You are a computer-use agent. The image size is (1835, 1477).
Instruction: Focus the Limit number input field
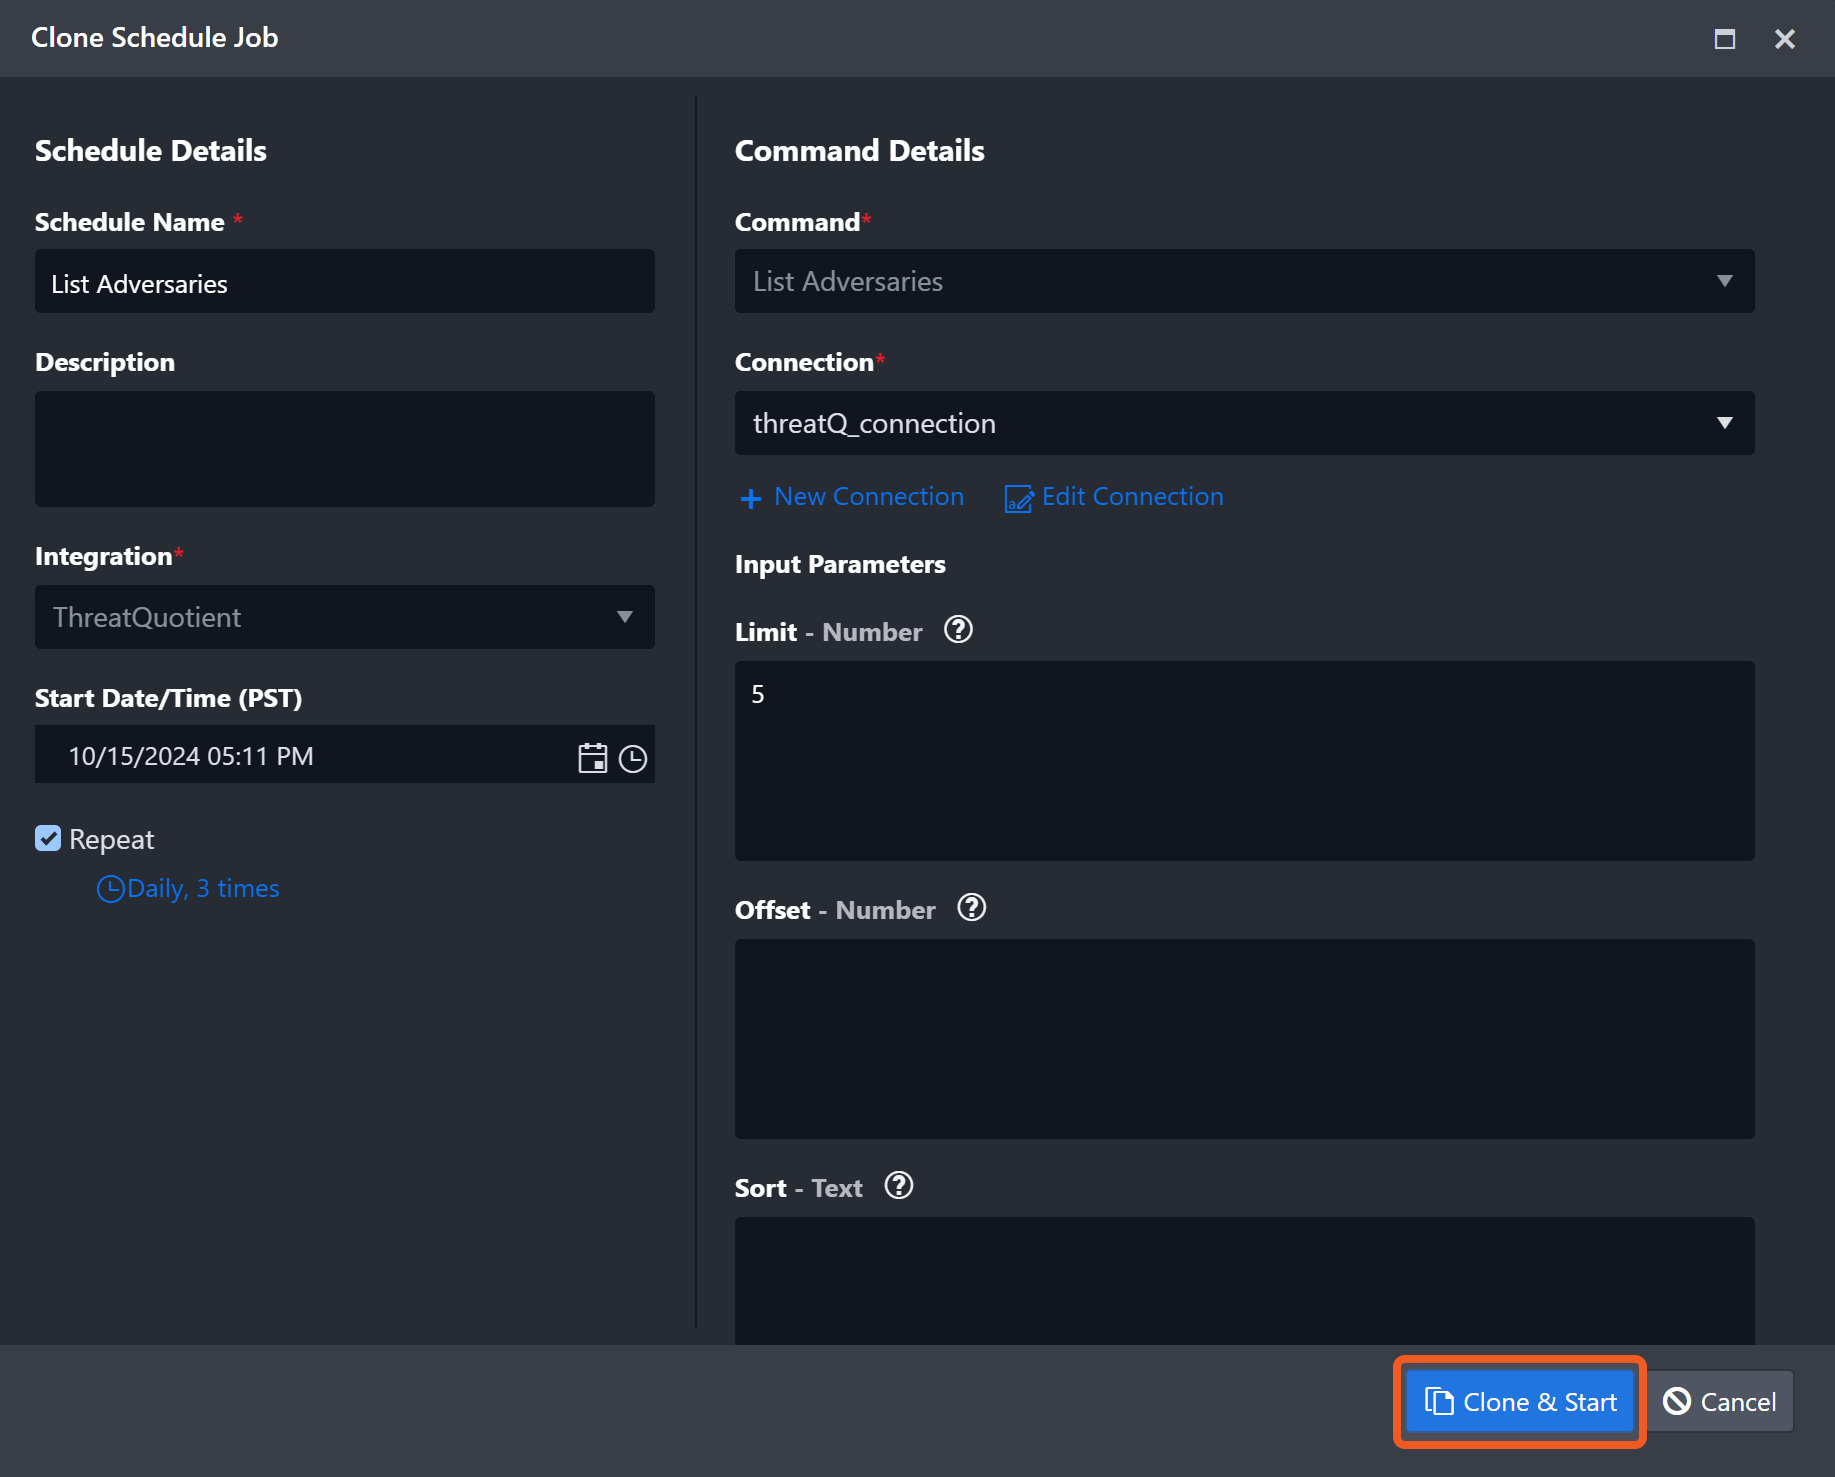tap(1243, 760)
